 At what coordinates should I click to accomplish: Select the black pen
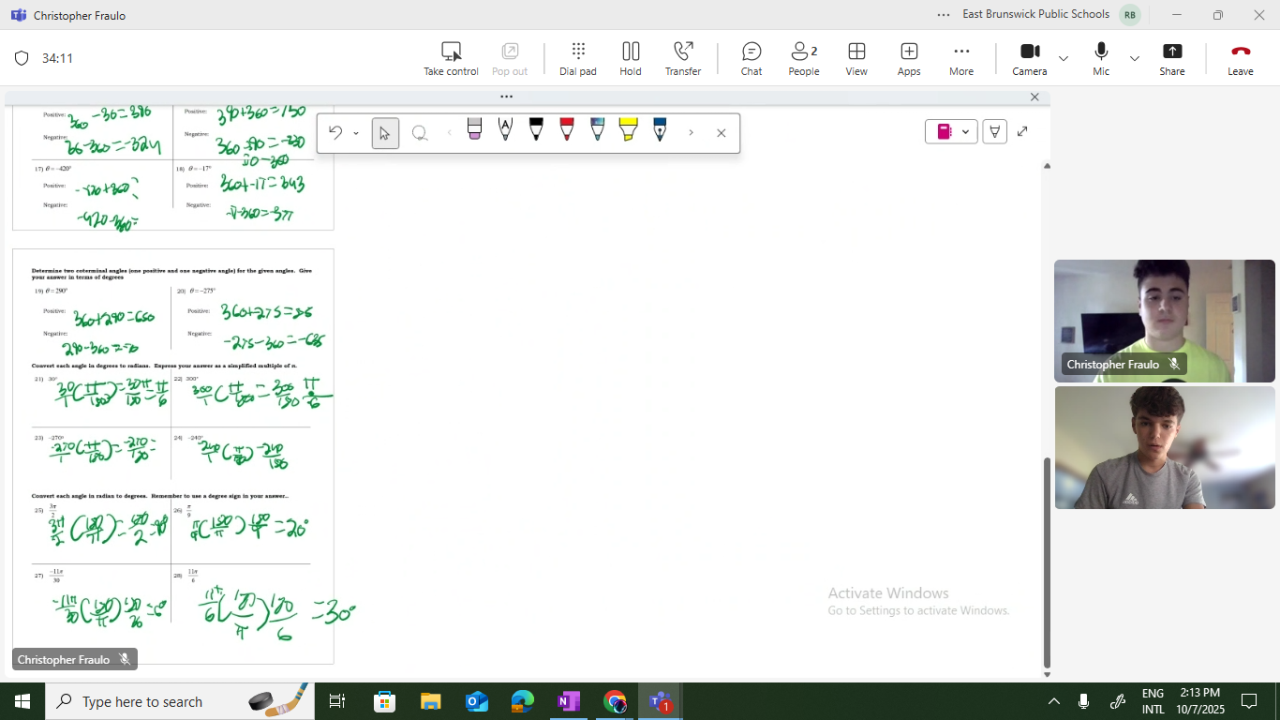pos(536,130)
